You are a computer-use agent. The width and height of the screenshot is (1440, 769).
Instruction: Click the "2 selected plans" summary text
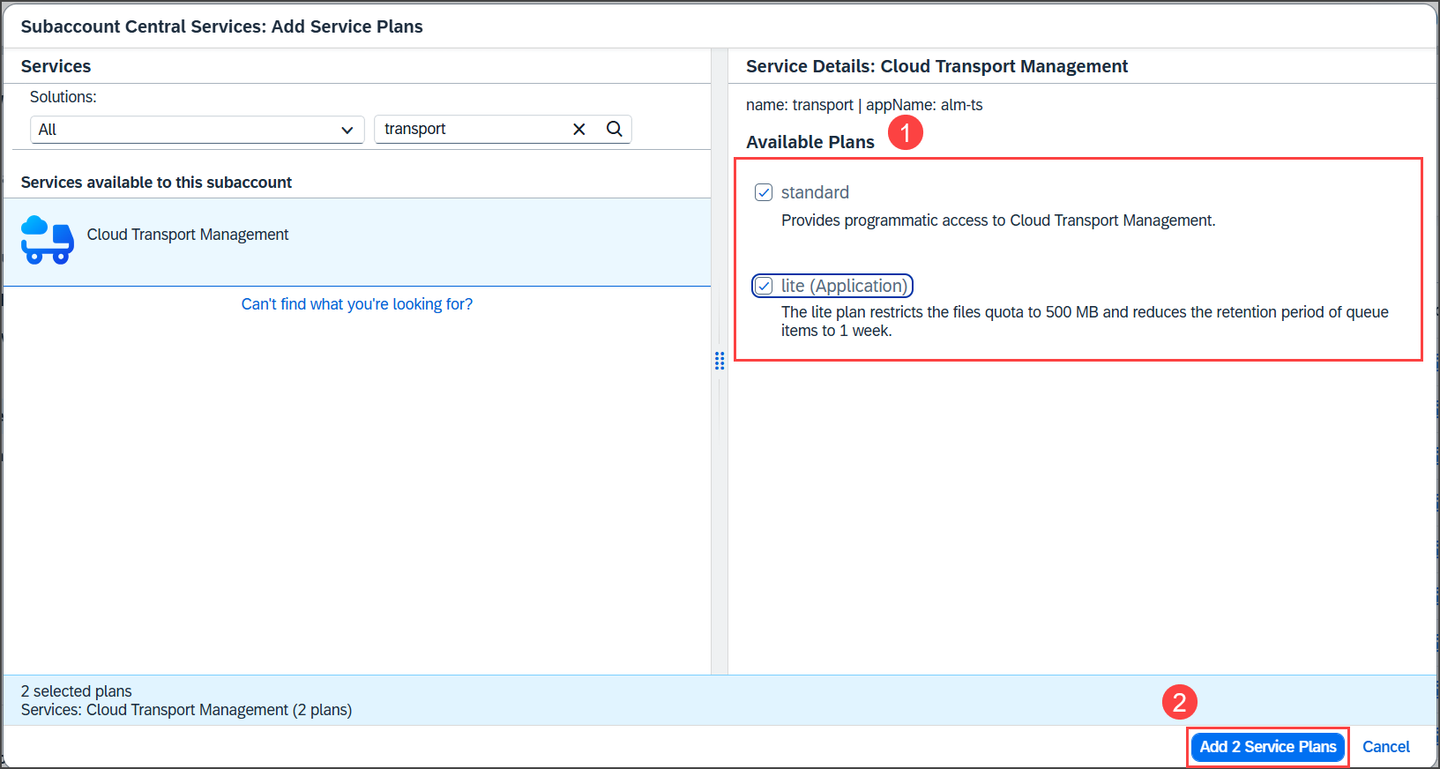(76, 691)
